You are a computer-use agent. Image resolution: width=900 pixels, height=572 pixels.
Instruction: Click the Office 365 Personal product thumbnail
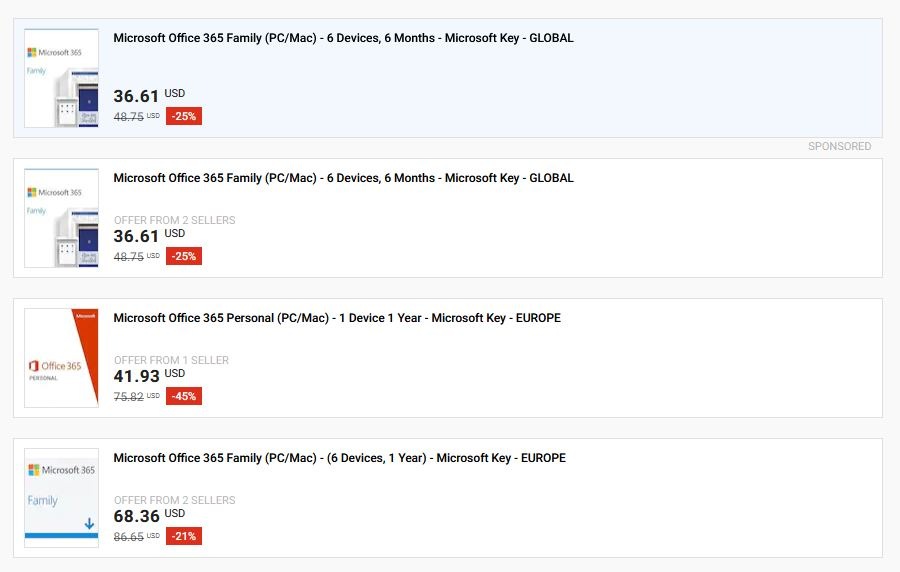pos(61,358)
